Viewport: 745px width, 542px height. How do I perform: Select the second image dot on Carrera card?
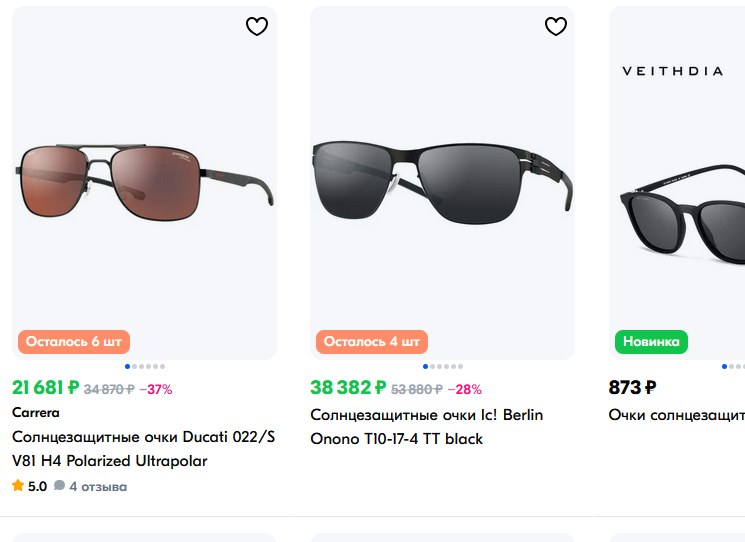pyautogui.click(x=134, y=367)
